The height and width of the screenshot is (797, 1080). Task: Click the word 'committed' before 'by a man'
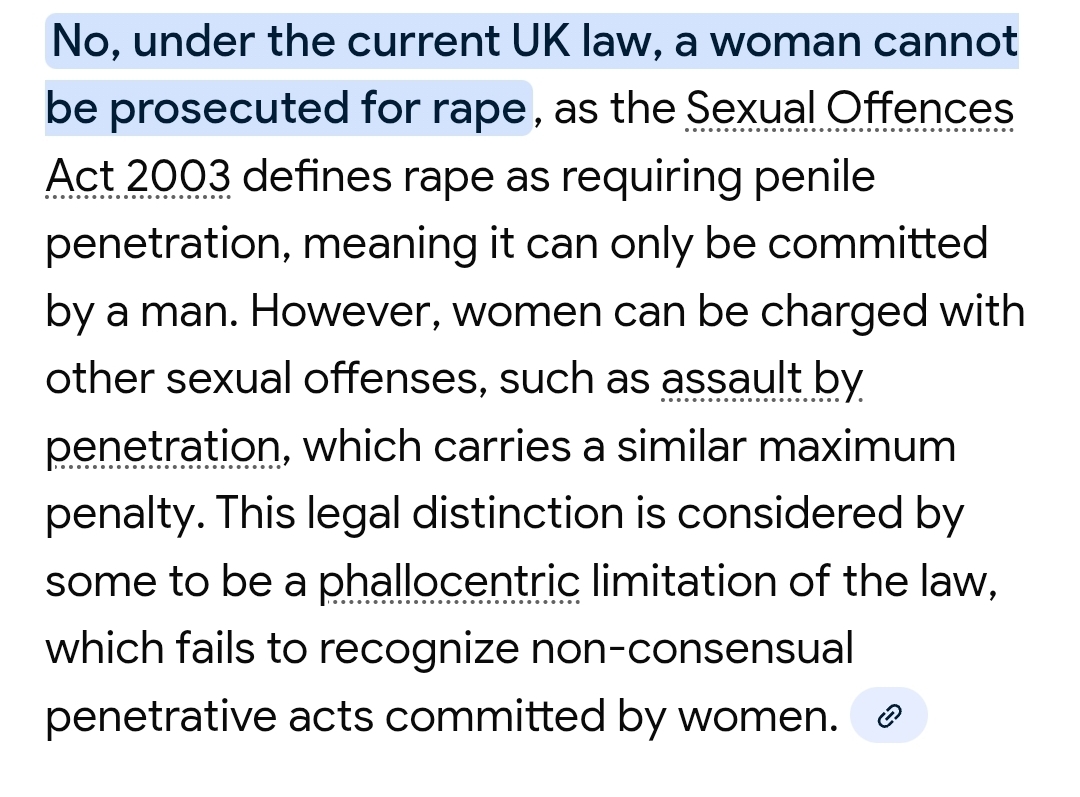(x=878, y=244)
